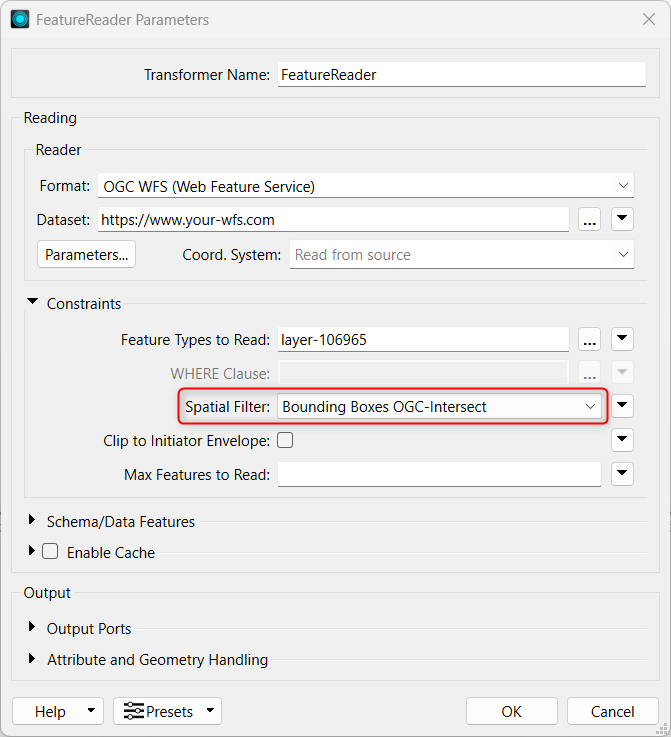Screen dimensions: 671x737
Task: Enable Clip to Initiator Envelope checkbox
Action: click(285, 440)
